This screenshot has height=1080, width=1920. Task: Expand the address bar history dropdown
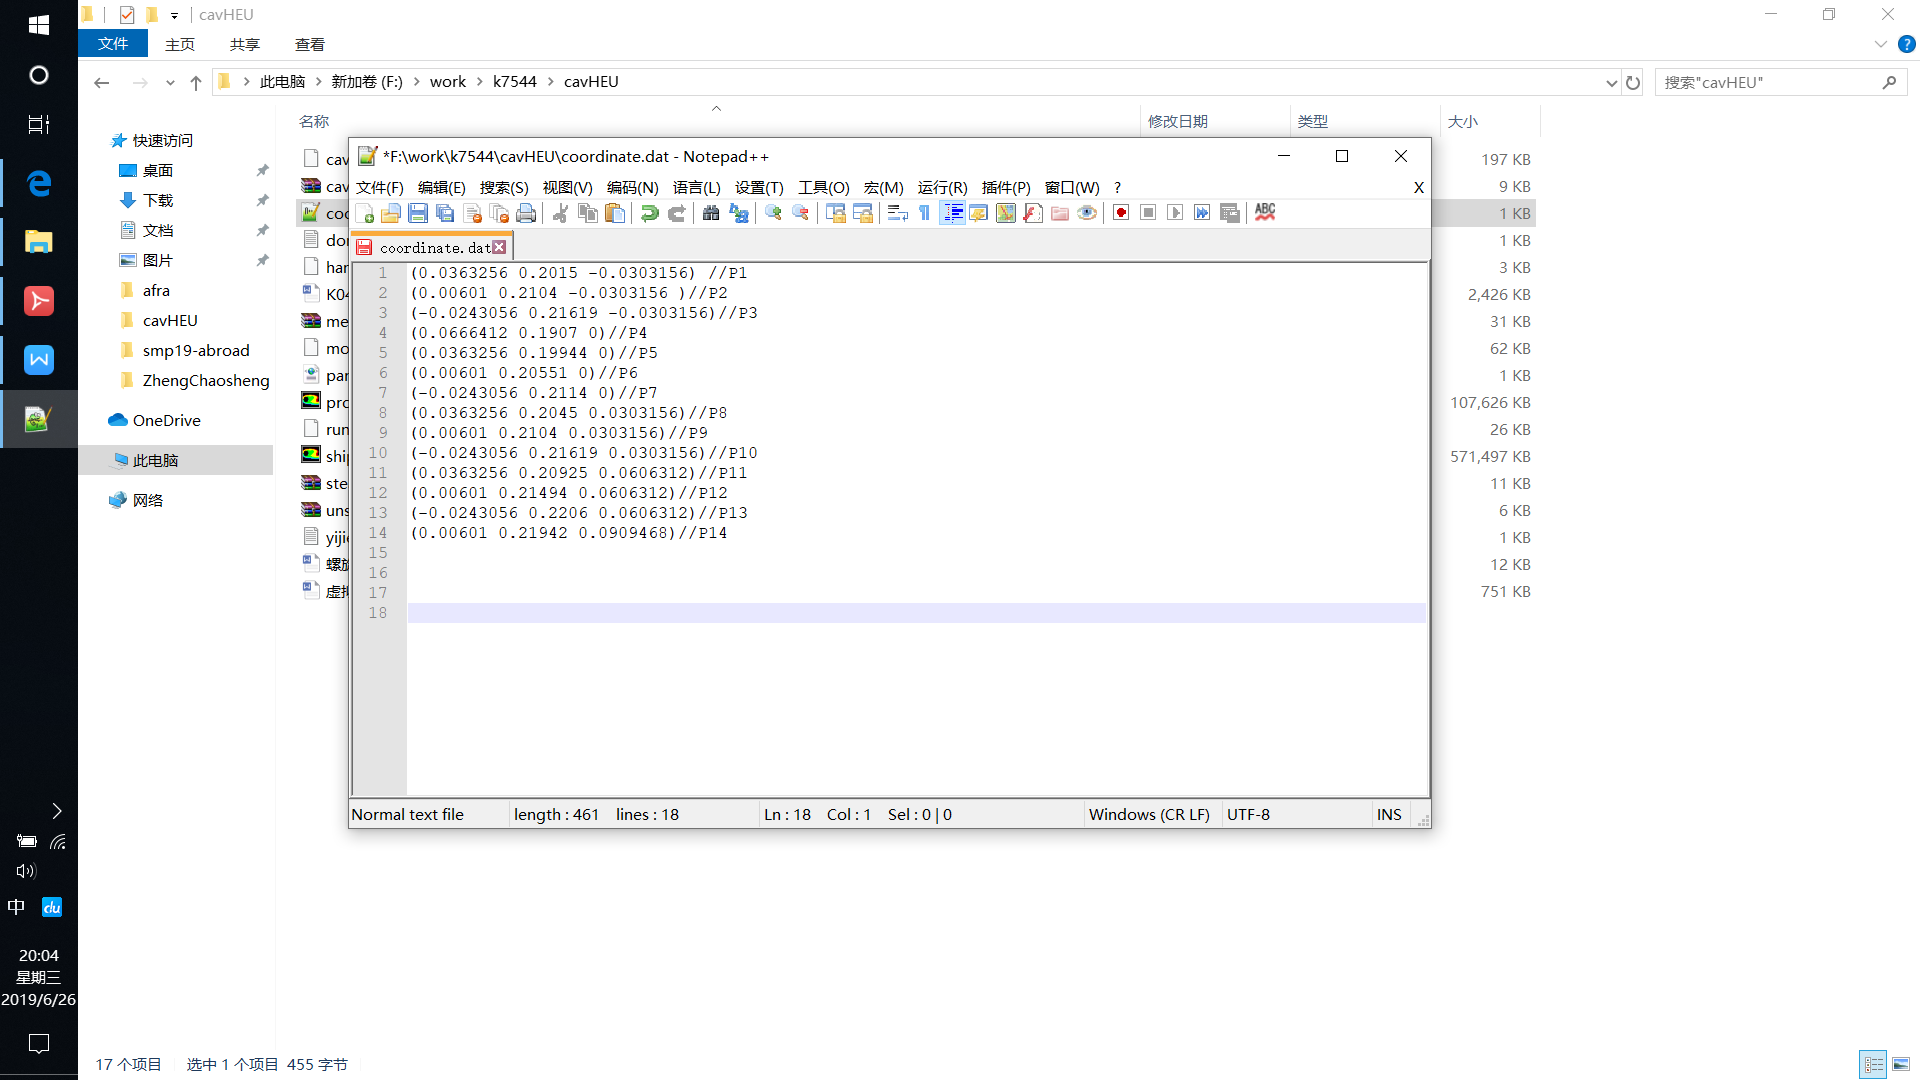pyautogui.click(x=1611, y=83)
